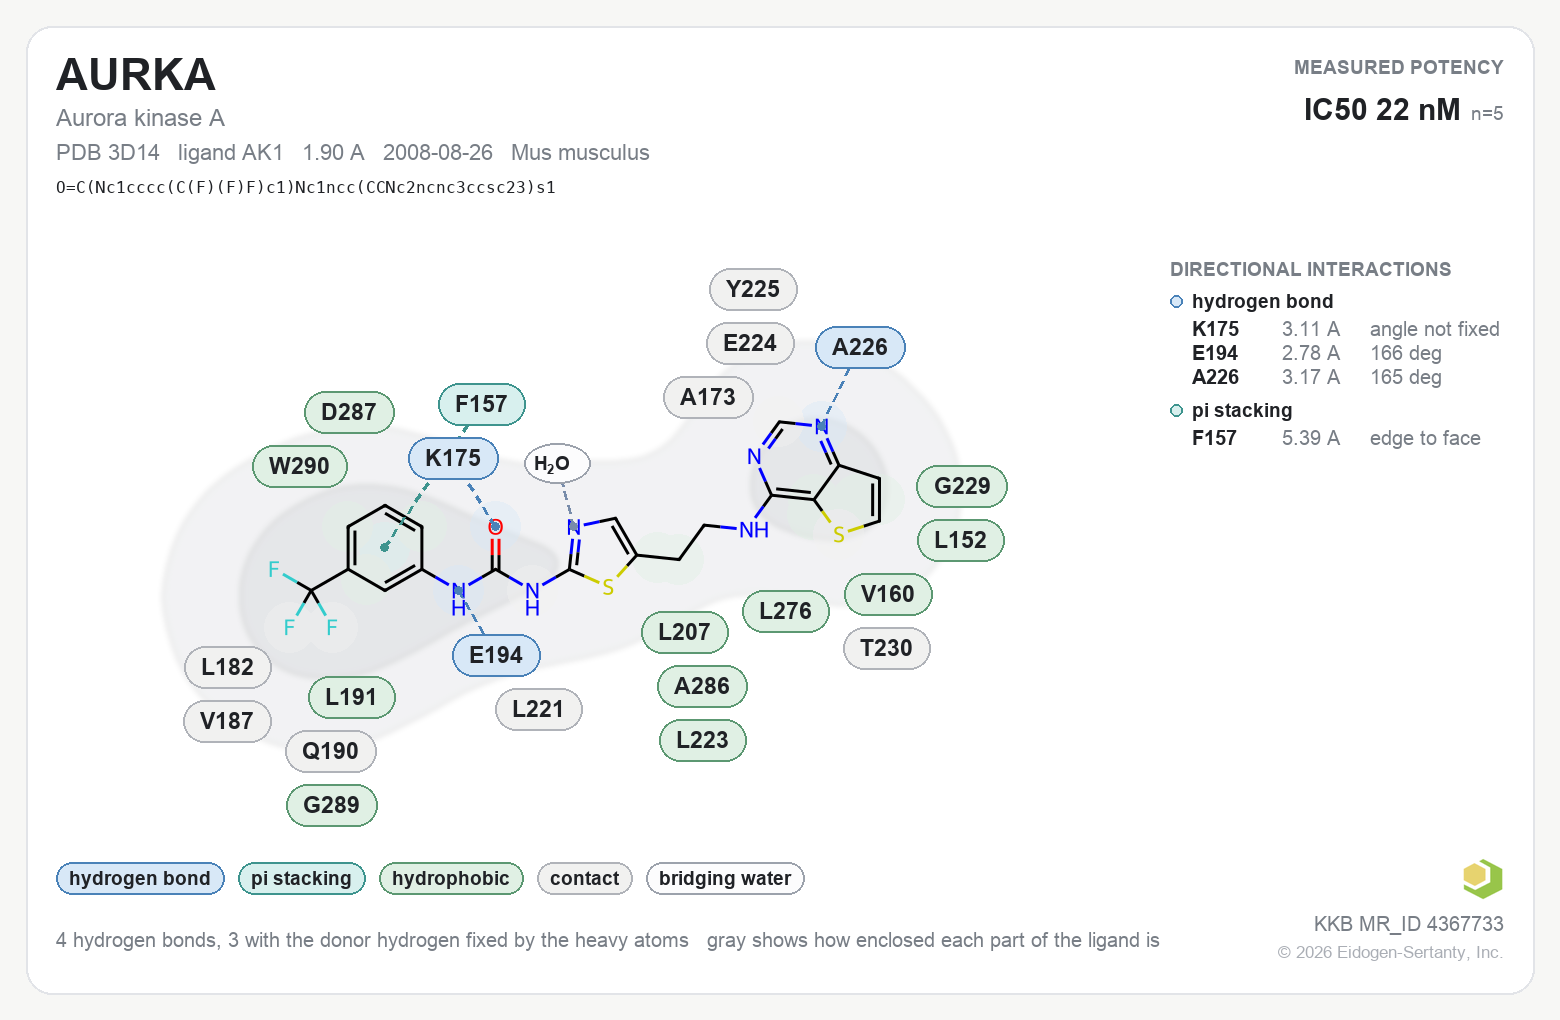Image resolution: width=1560 pixels, height=1020 pixels.
Task: Click the contact legend pill
Action: tap(585, 878)
